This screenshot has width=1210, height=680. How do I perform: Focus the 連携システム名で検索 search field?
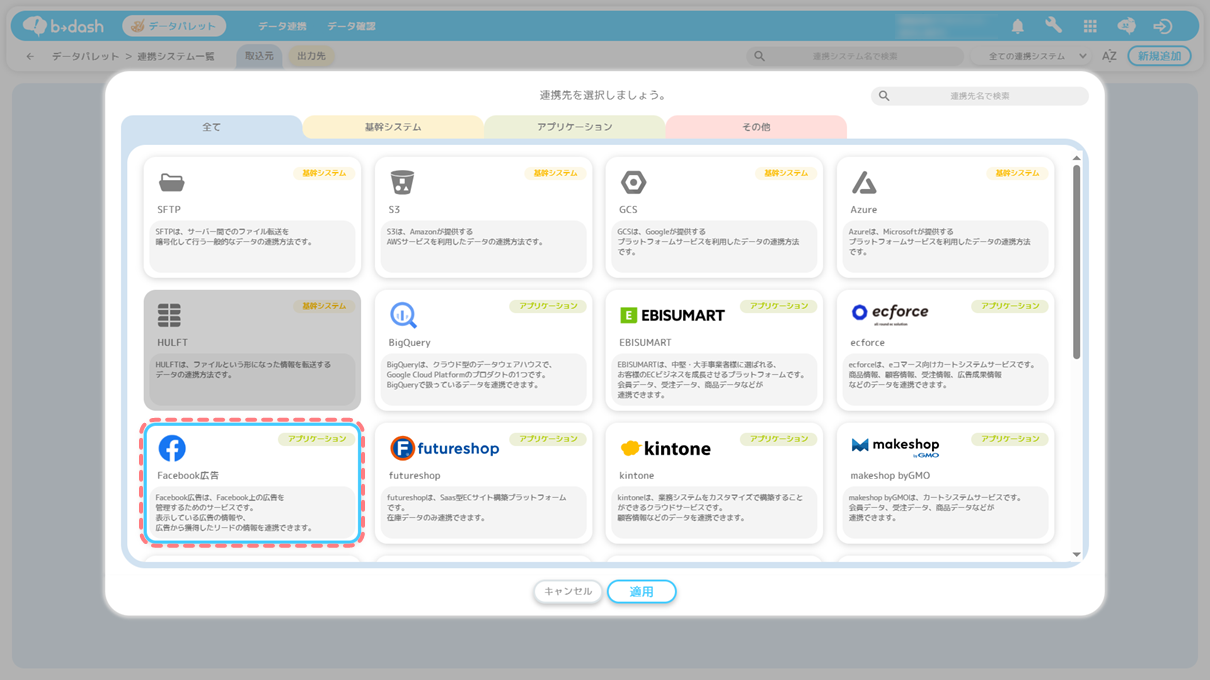855,56
